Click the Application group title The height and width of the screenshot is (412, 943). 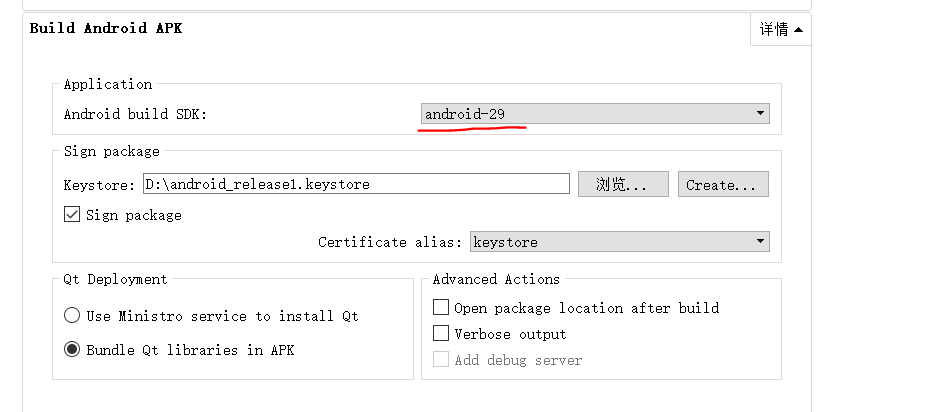pos(108,84)
